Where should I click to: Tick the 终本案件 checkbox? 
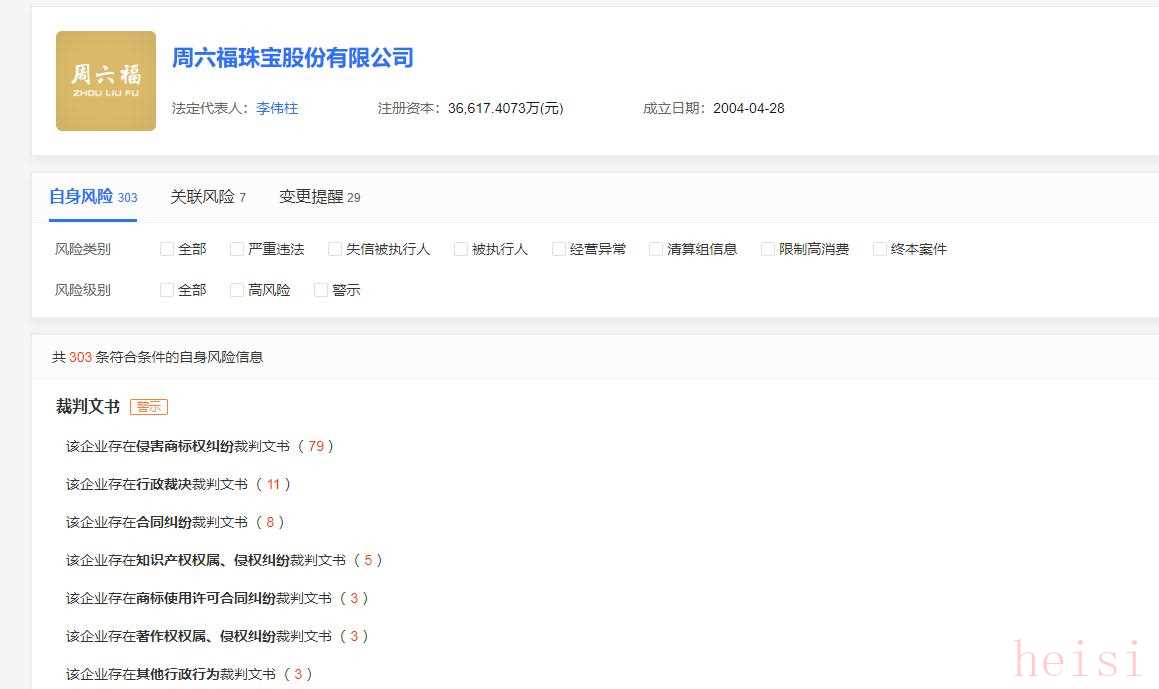[x=880, y=249]
